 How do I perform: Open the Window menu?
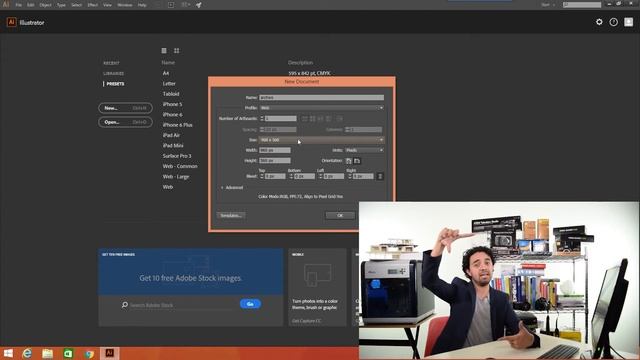click(x=125, y=5)
